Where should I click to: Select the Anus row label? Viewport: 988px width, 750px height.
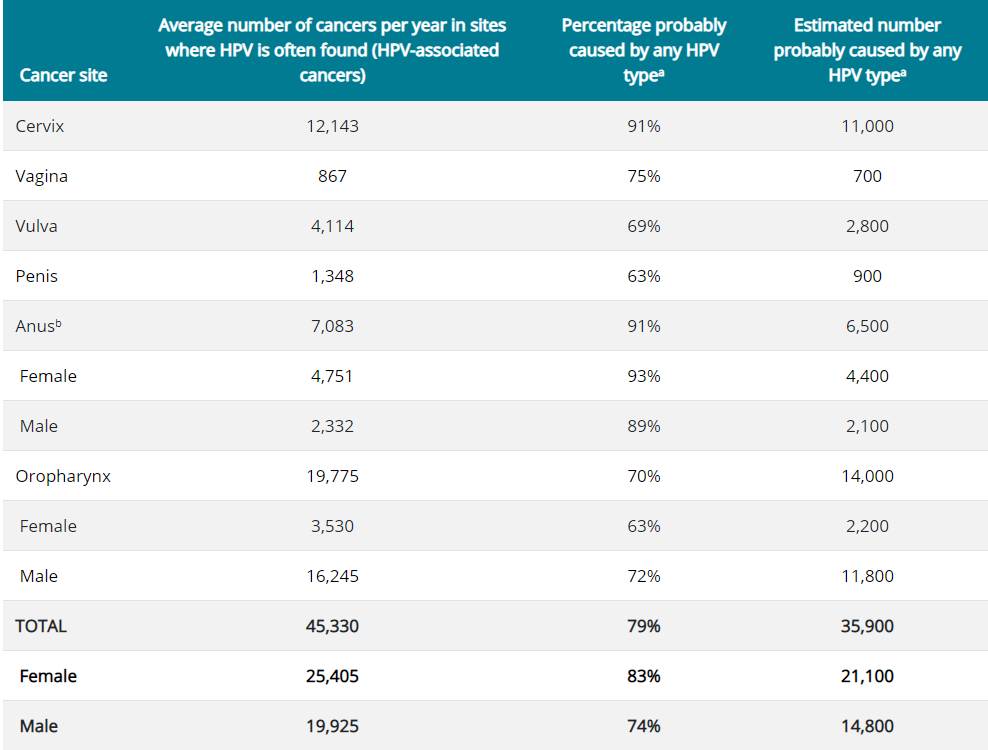coord(38,326)
